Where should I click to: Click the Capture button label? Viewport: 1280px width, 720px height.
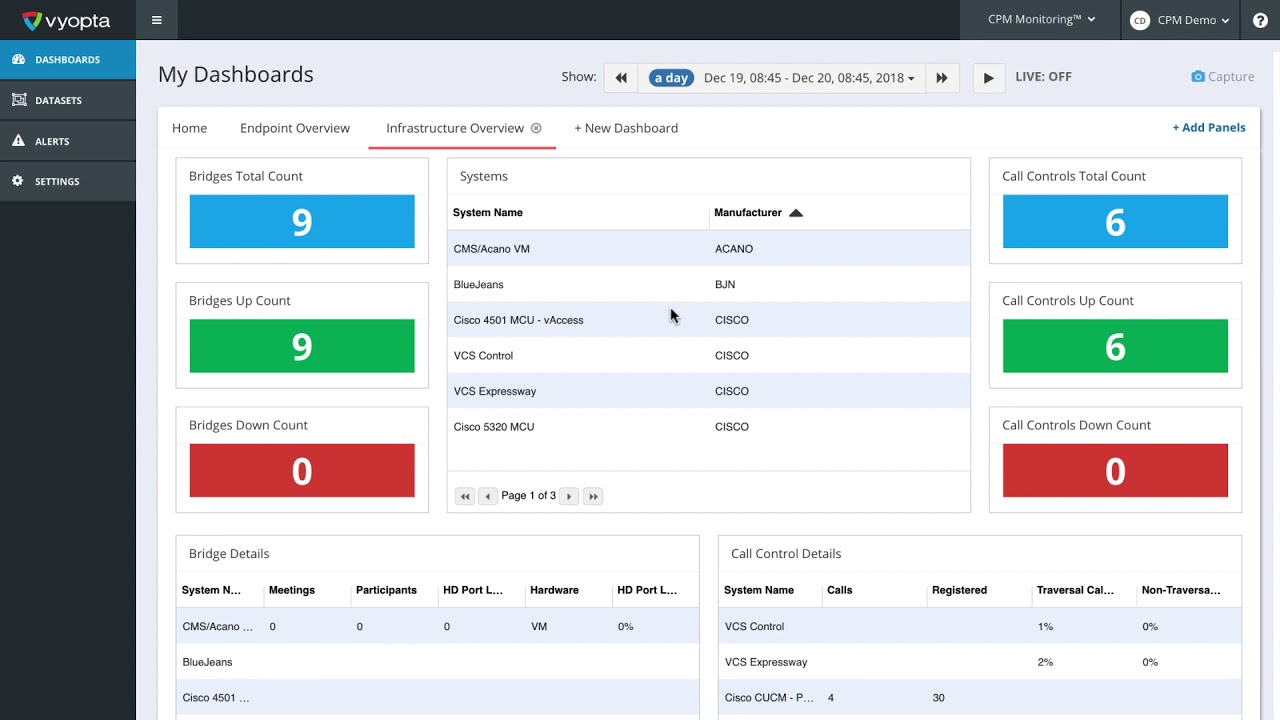pos(1231,77)
